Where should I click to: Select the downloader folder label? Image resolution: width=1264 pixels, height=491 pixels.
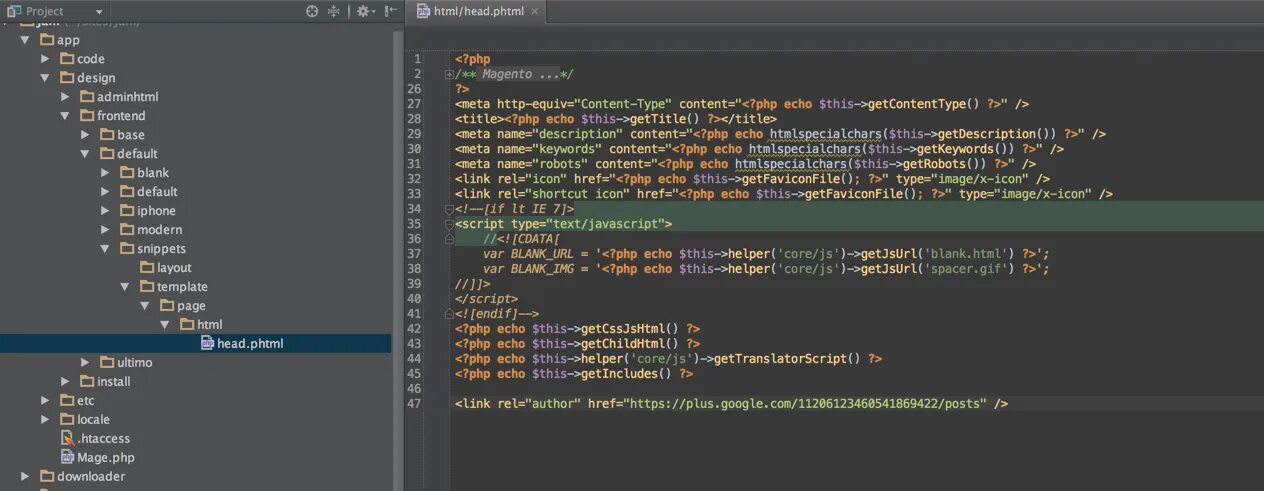[x=91, y=476]
